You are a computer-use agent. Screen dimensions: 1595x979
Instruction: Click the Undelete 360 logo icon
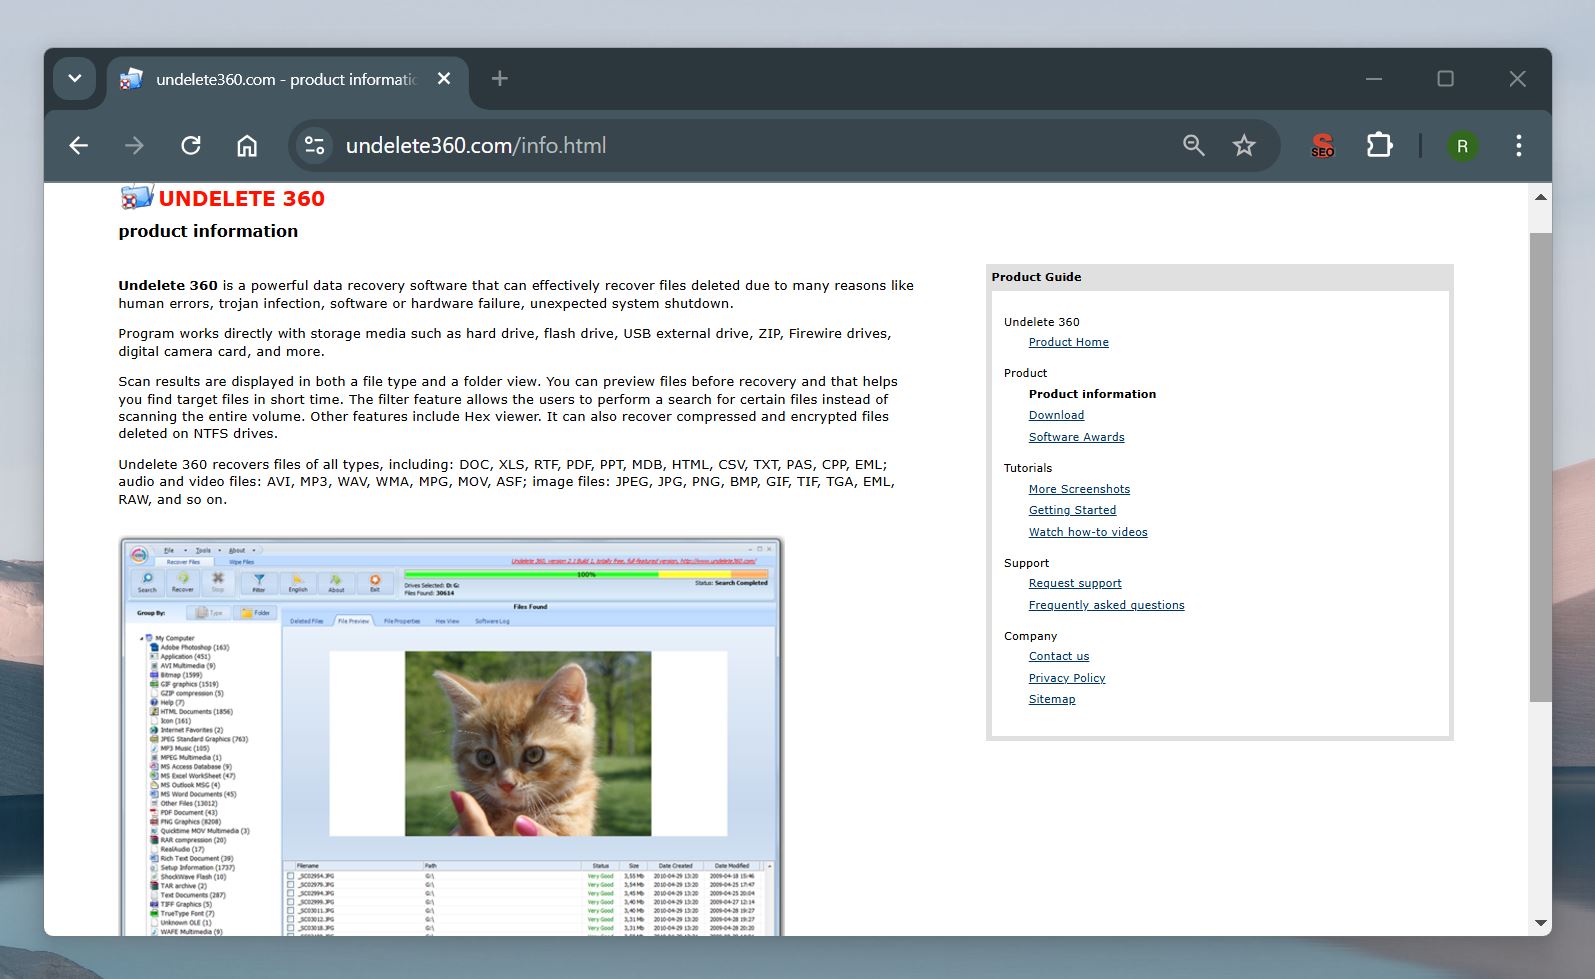click(137, 197)
